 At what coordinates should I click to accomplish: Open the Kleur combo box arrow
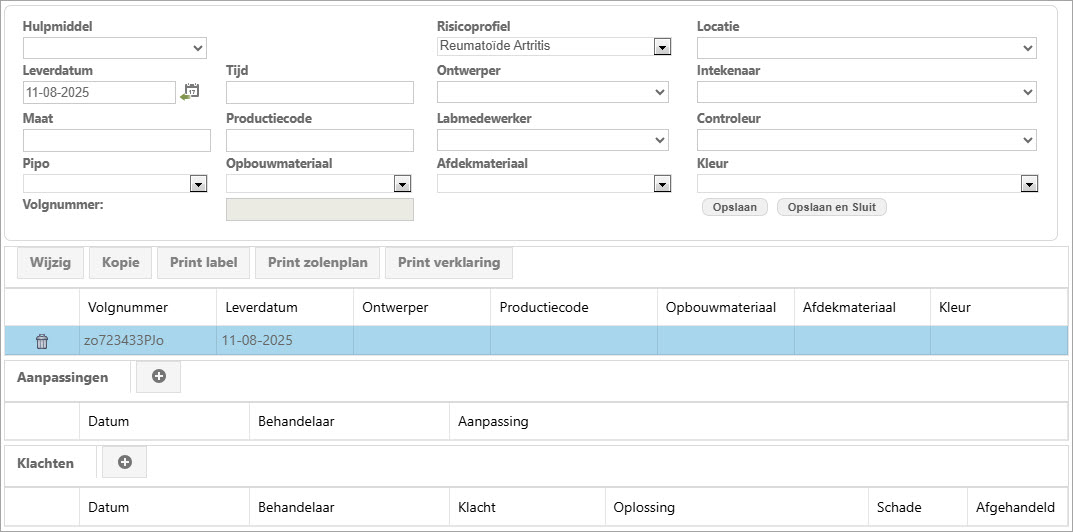[x=1027, y=184]
